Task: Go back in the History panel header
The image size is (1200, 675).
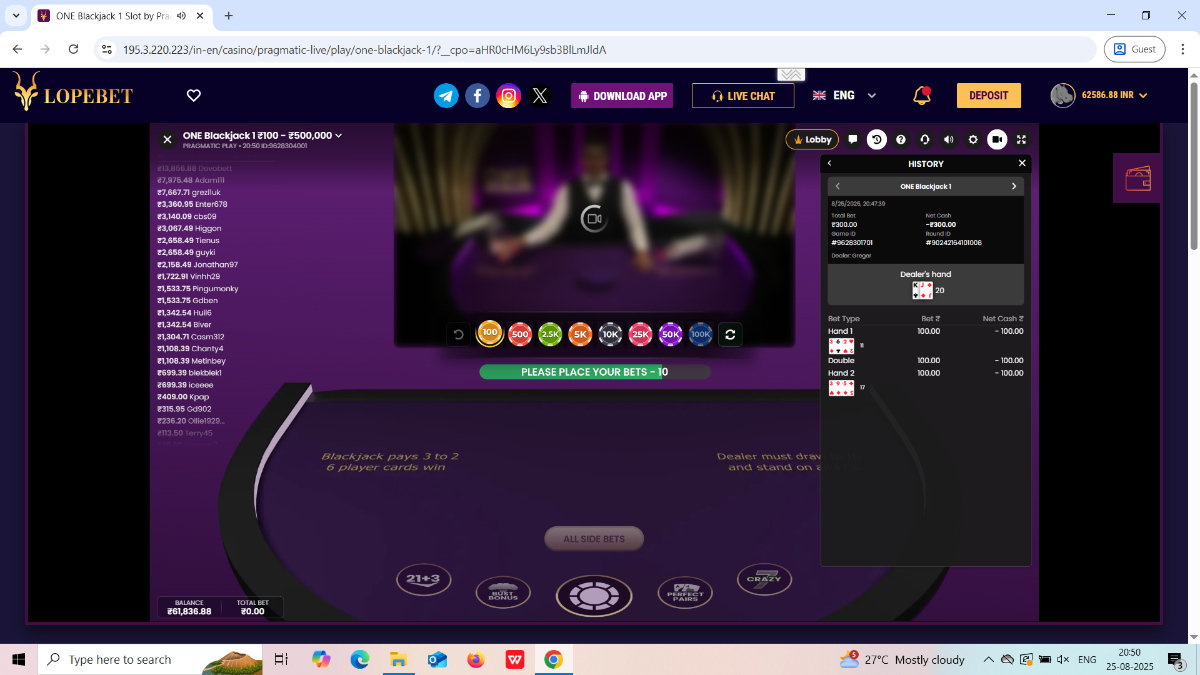Action: (x=829, y=163)
